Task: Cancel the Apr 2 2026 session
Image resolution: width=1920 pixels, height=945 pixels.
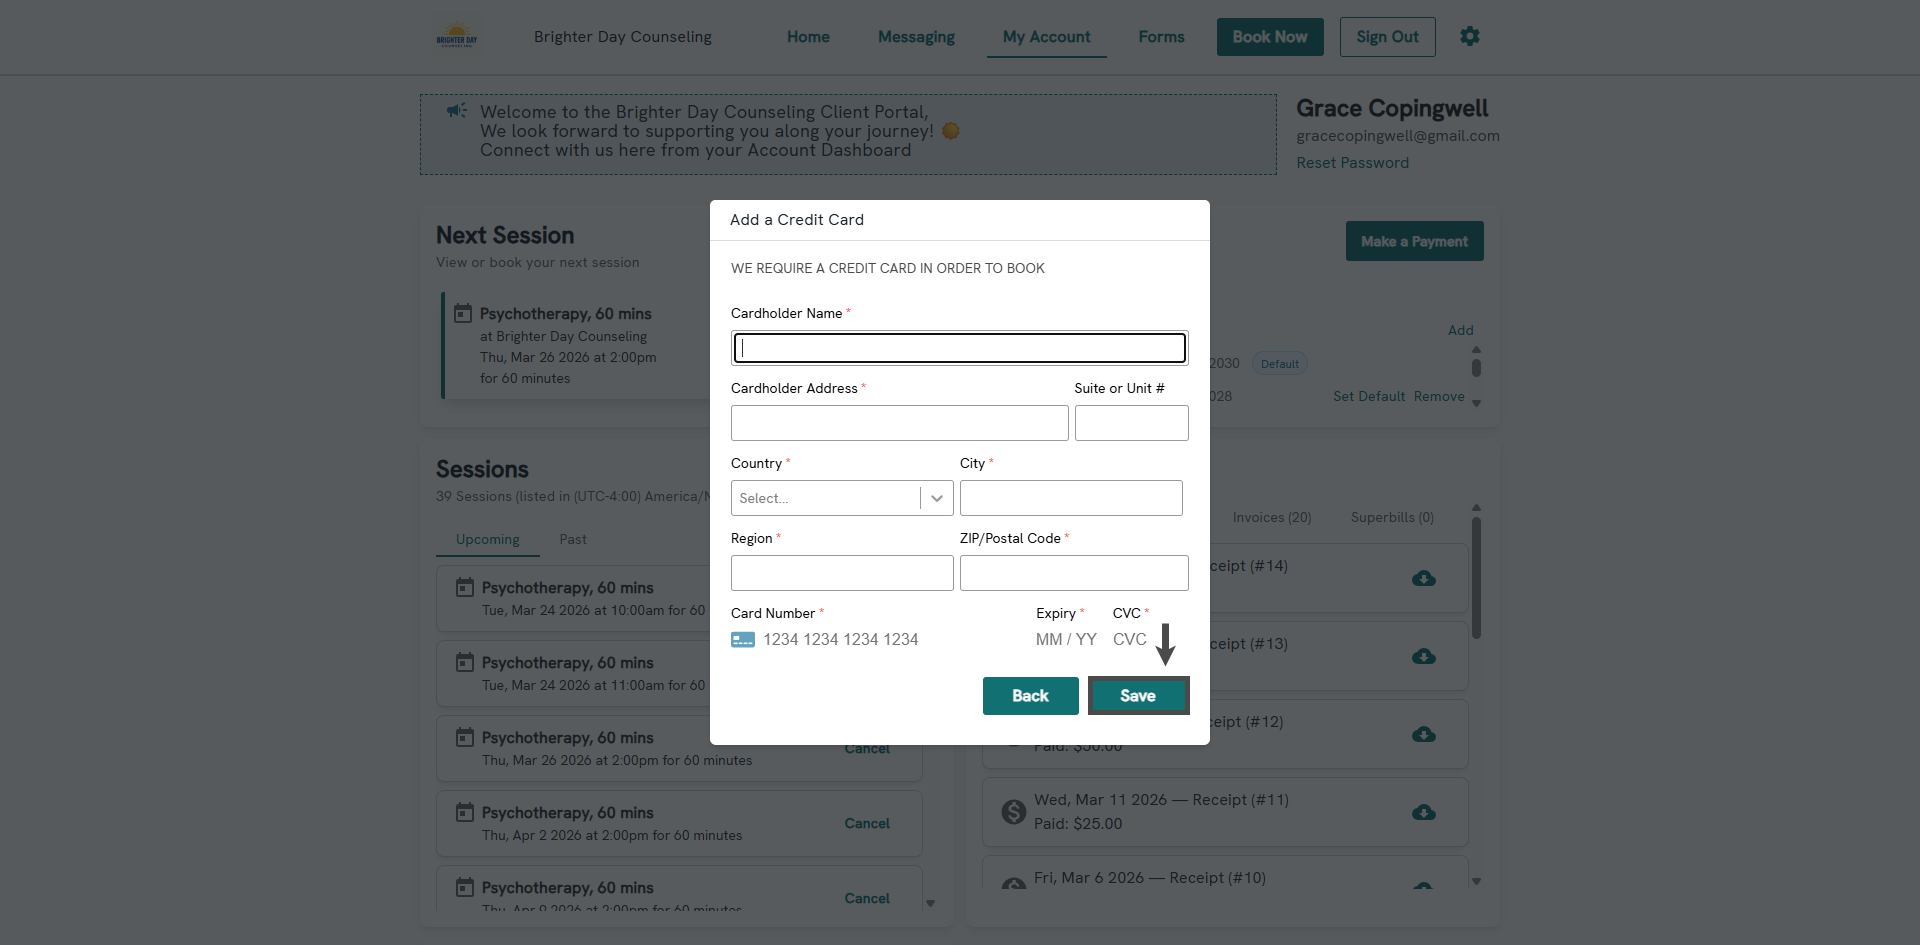Action: [x=866, y=823]
